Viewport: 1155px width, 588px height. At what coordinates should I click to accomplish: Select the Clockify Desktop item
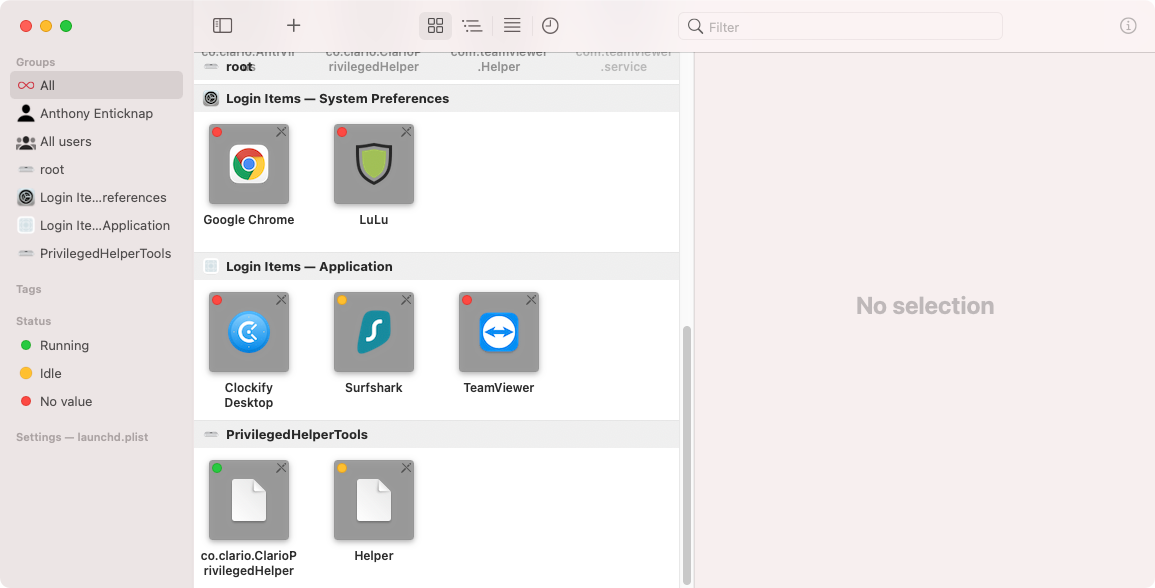[x=249, y=332]
